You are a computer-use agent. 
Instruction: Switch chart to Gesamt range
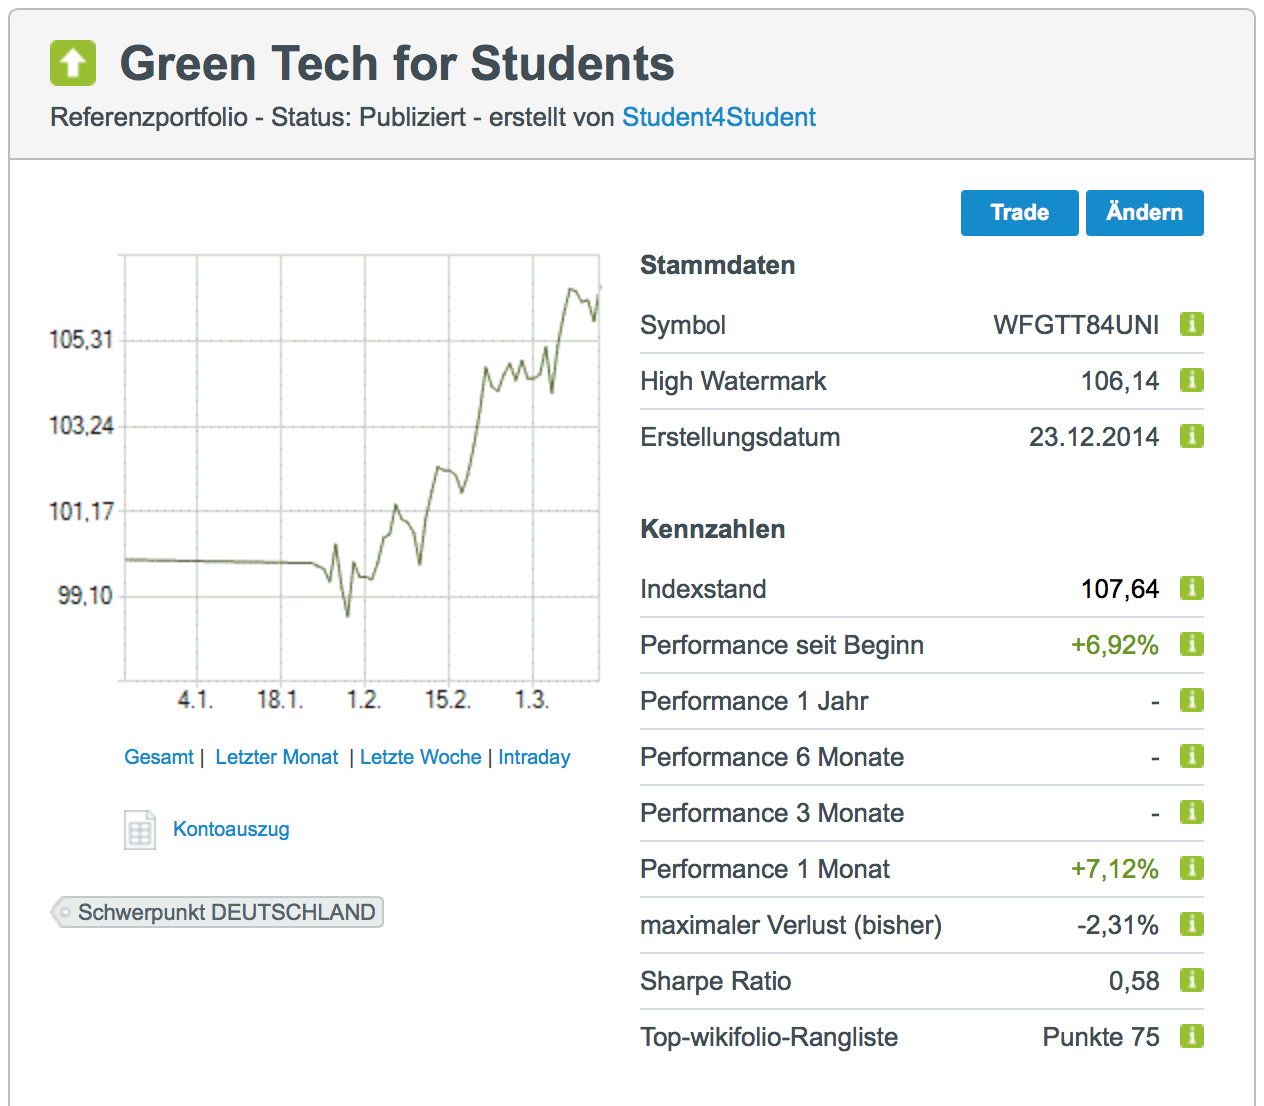pos(158,757)
